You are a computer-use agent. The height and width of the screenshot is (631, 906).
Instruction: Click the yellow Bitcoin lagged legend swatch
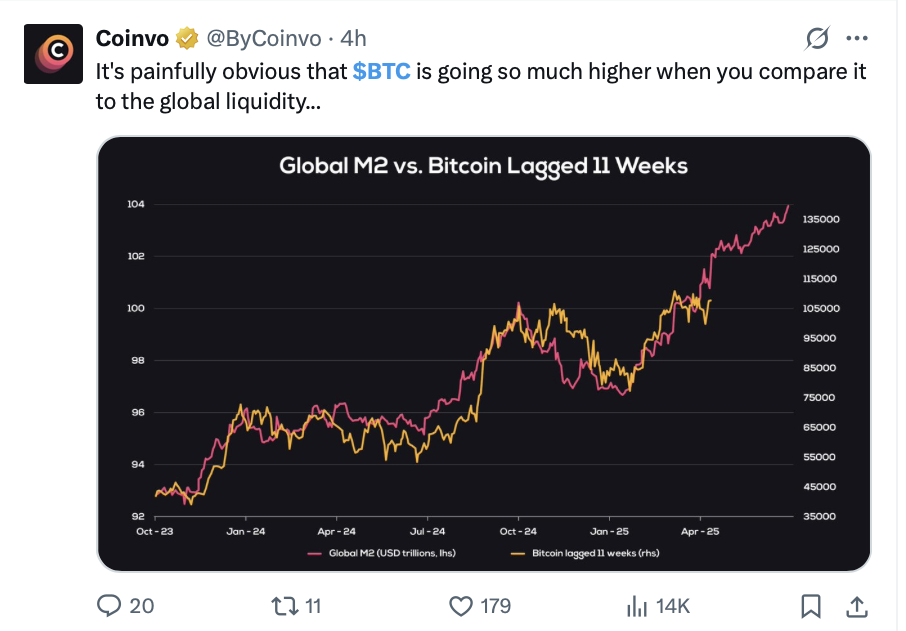(x=518, y=552)
